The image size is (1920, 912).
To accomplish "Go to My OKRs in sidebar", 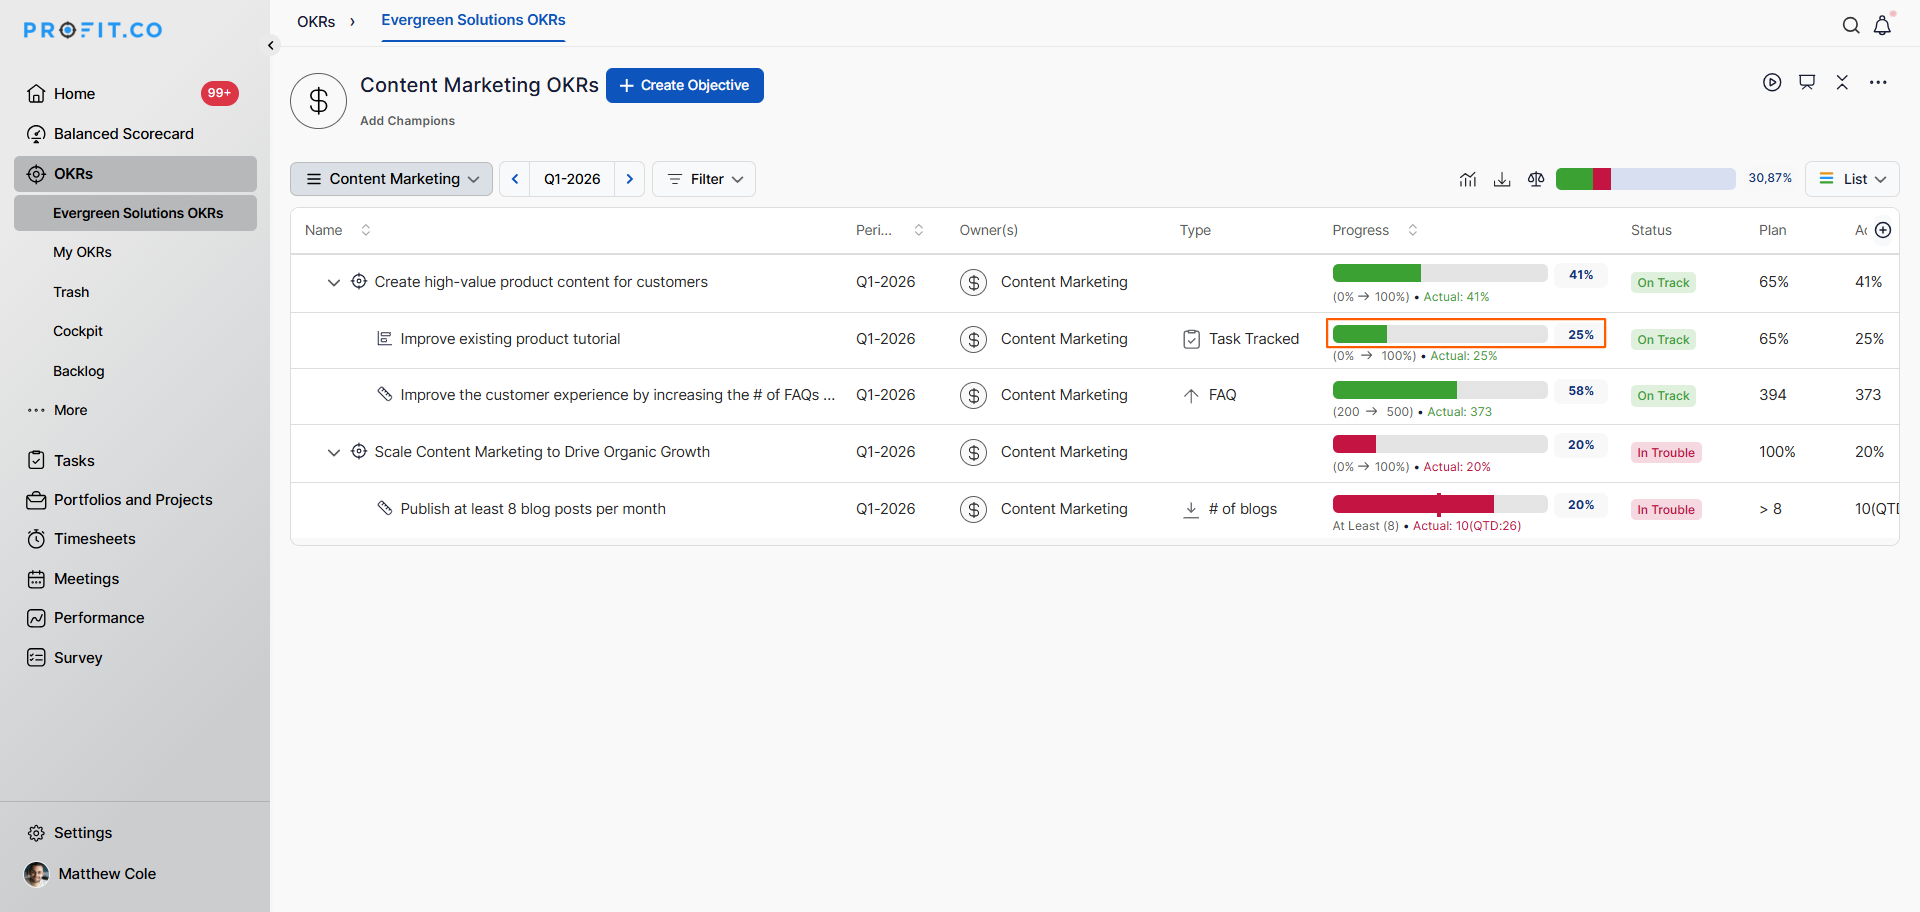I will click(x=82, y=252).
